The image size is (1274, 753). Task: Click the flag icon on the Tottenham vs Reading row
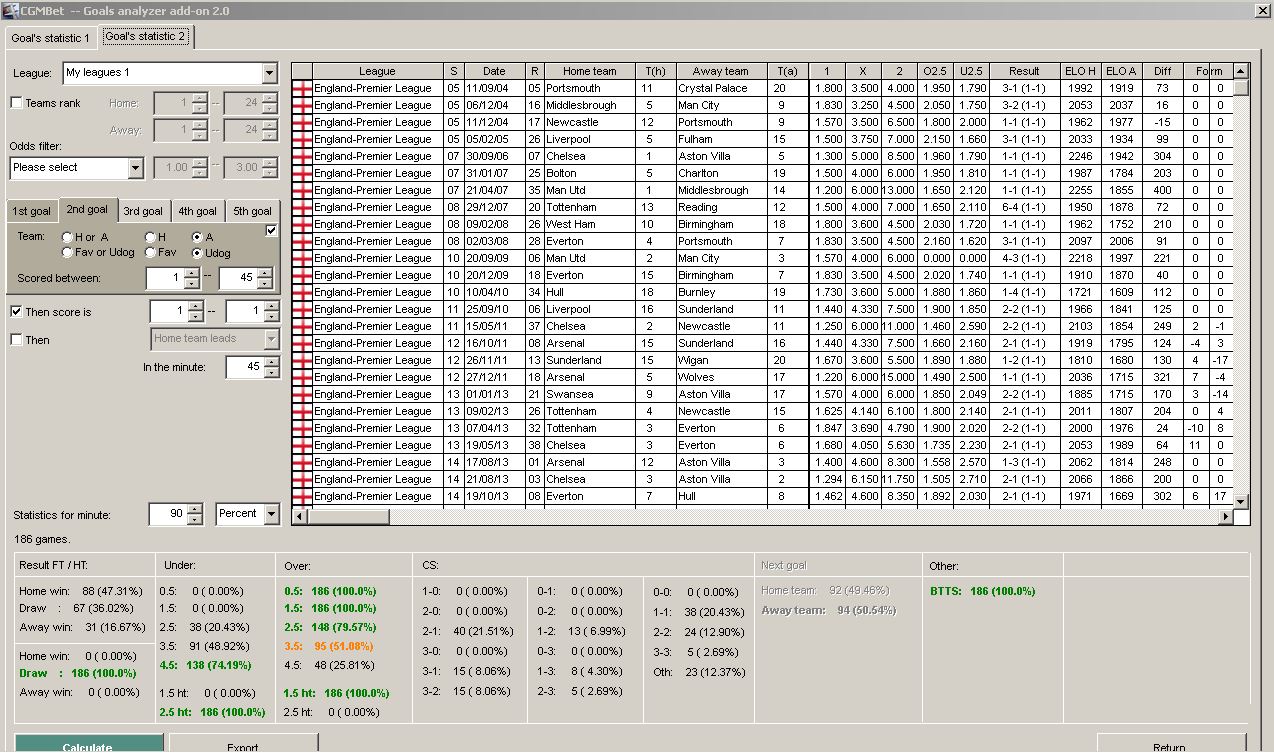301,207
